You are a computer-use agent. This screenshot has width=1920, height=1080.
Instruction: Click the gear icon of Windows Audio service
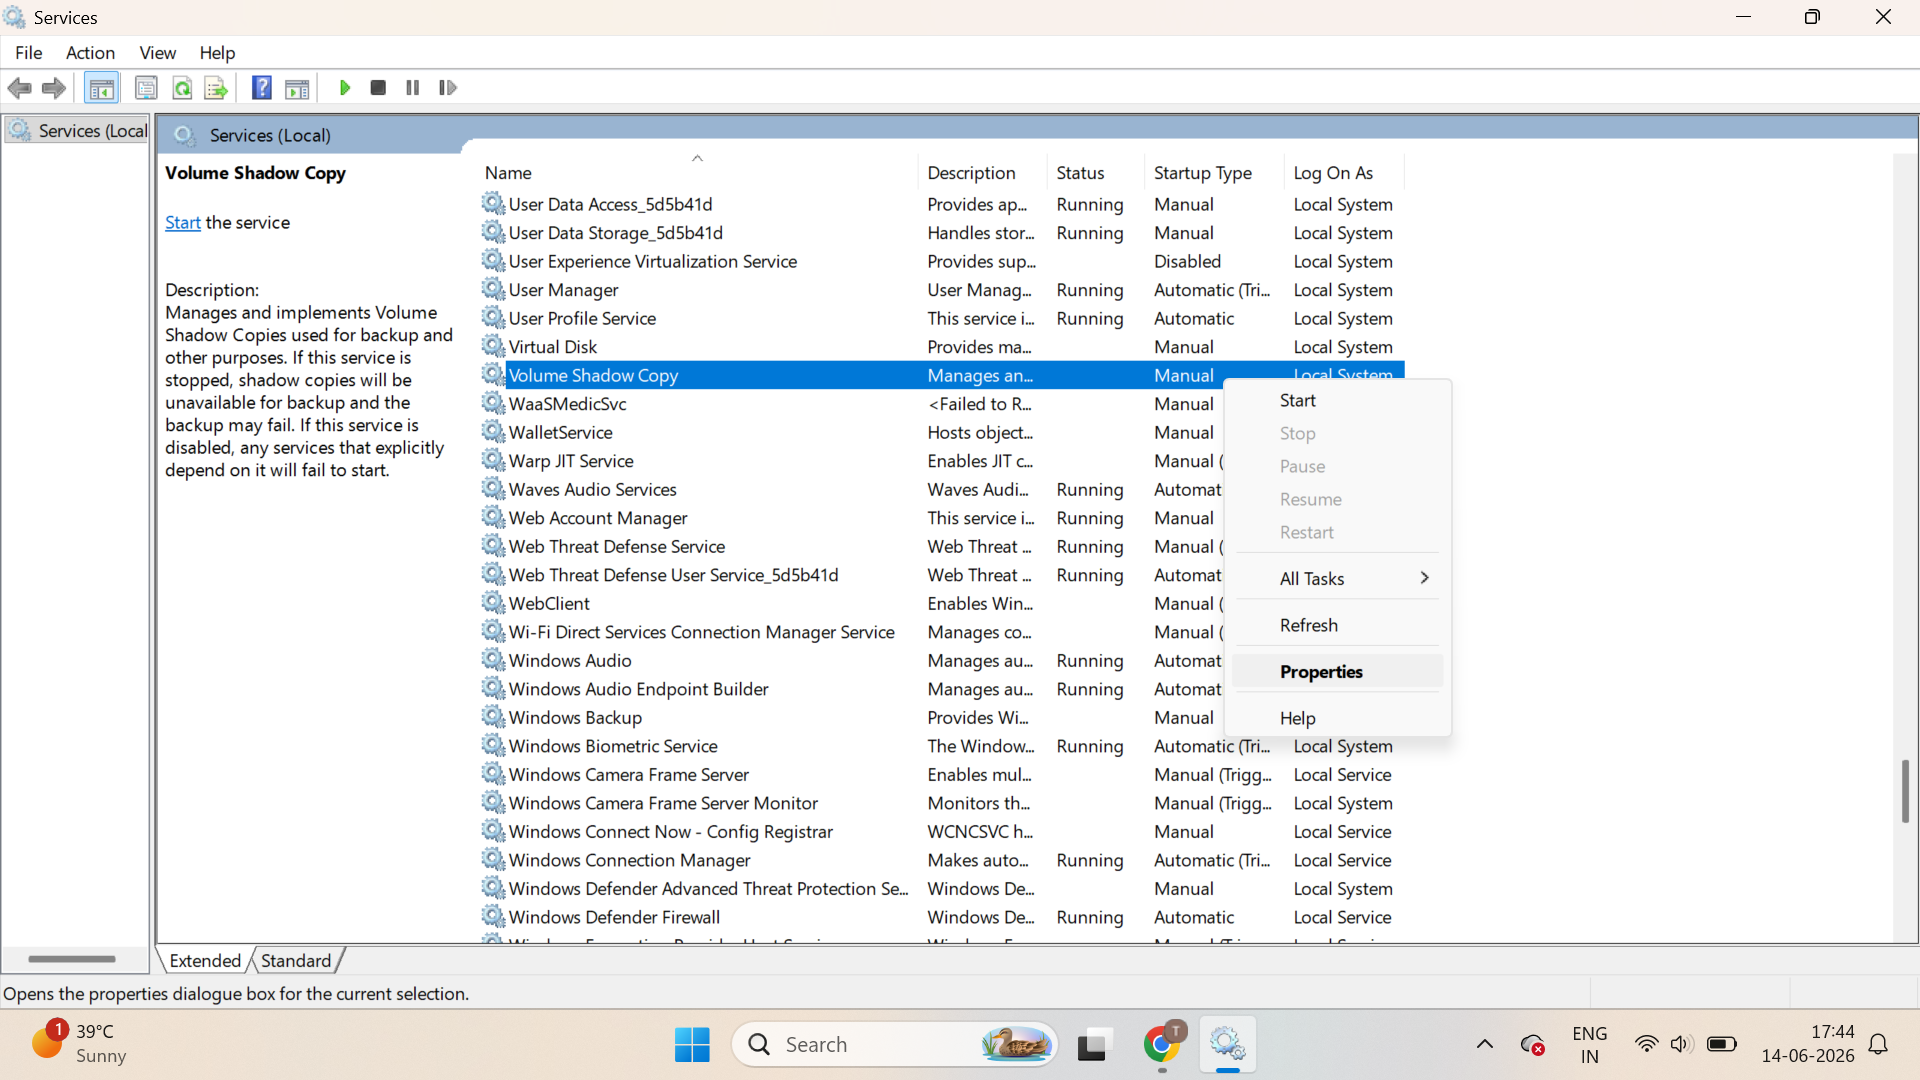click(x=493, y=660)
